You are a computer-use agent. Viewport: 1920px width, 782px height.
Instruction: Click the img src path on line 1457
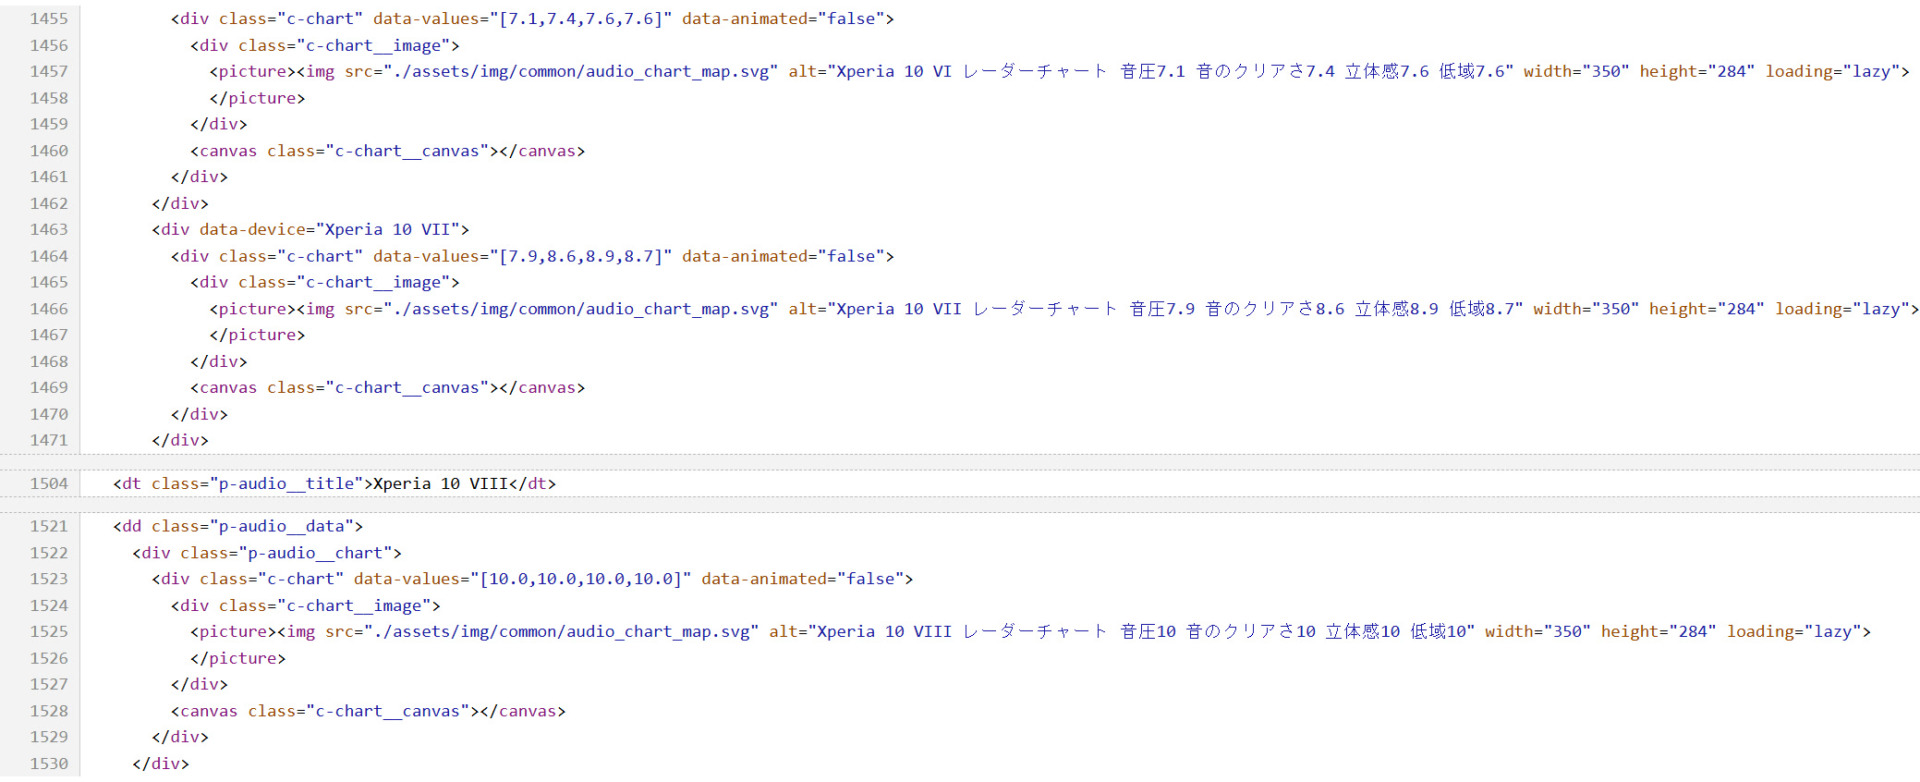[x=580, y=72]
